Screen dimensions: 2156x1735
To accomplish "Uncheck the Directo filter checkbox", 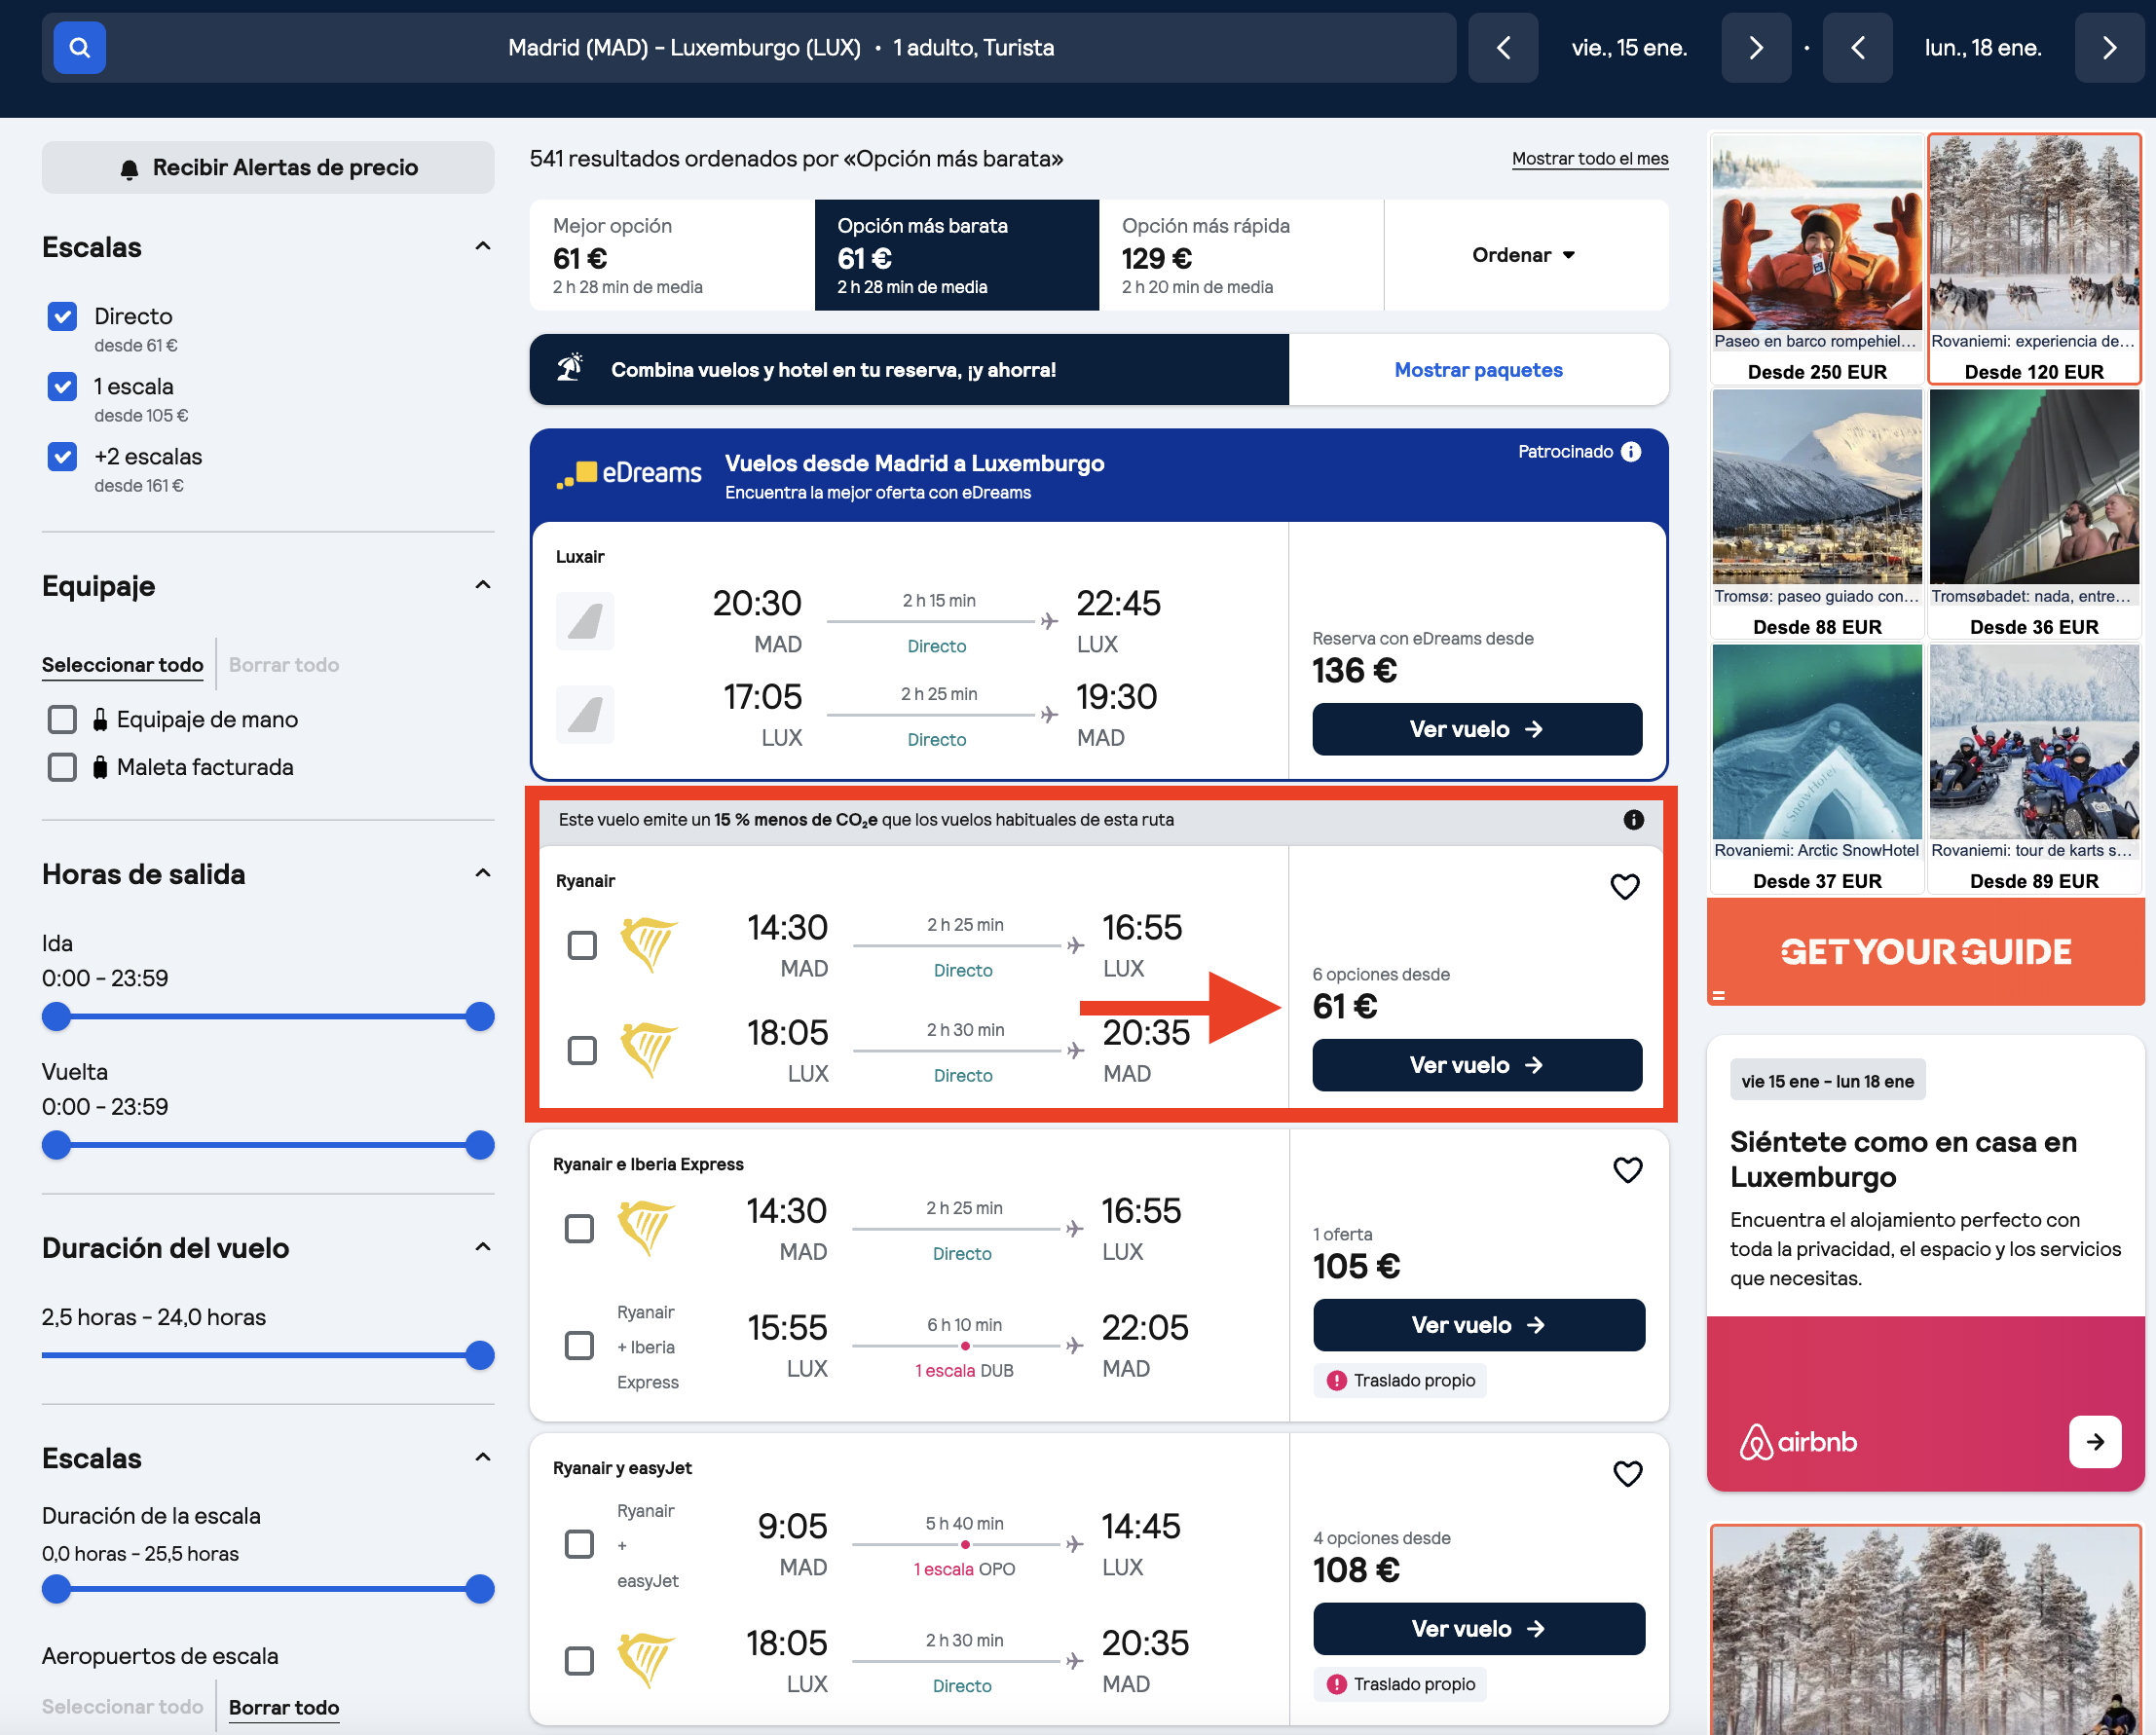I will coord(62,316).
